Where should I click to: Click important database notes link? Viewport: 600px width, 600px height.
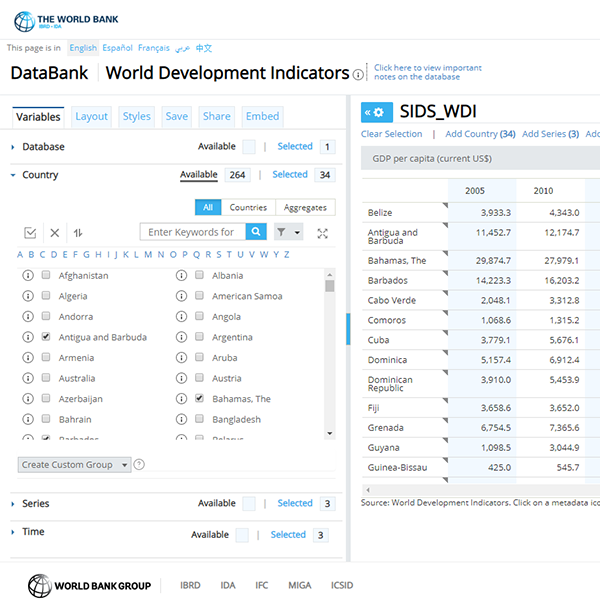click(428, 72)
